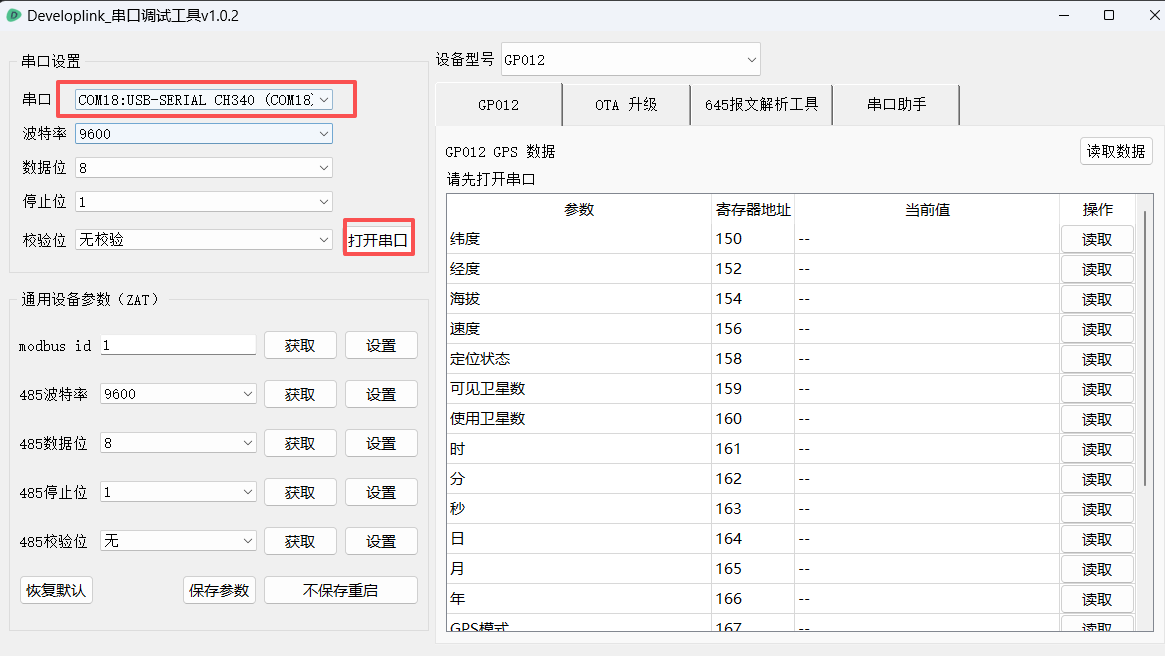Select the 纬度 parameter cell
The width and height of the screenshot is (1165, 656).
tap(579, 238)
